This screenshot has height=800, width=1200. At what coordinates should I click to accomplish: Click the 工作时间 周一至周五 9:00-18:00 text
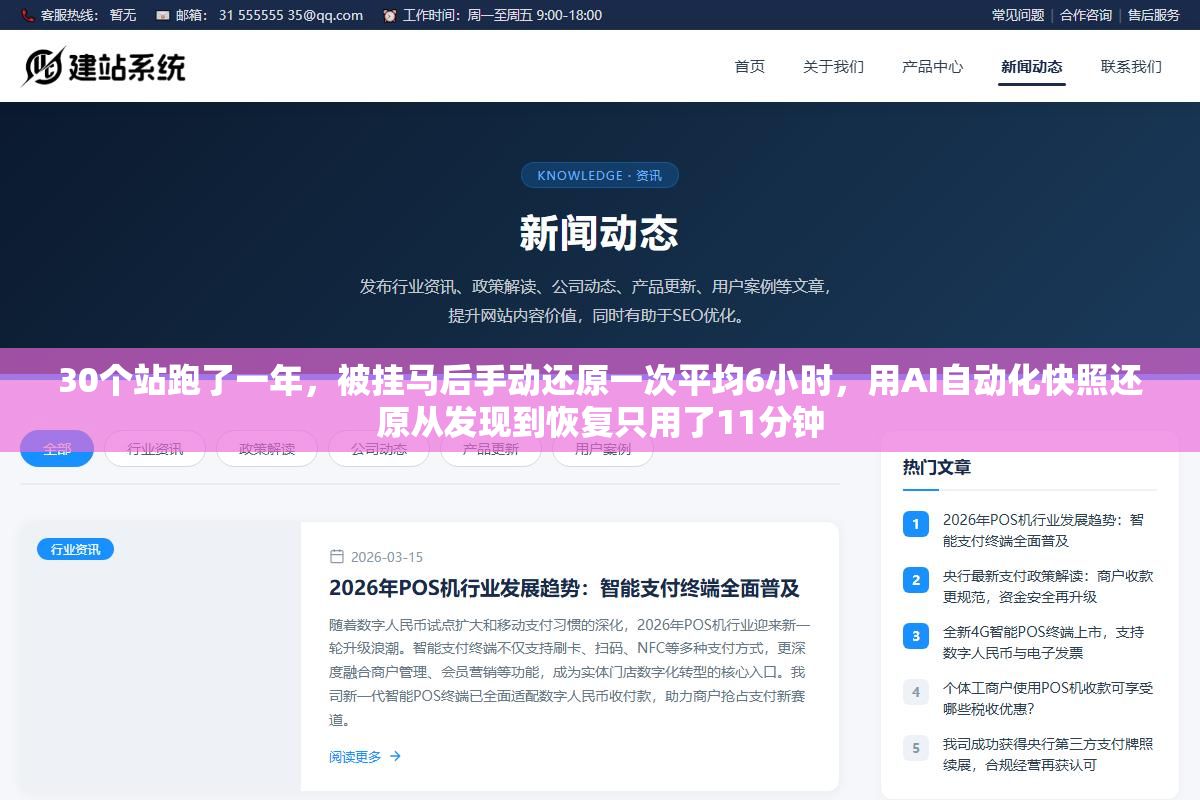[502, 15]
